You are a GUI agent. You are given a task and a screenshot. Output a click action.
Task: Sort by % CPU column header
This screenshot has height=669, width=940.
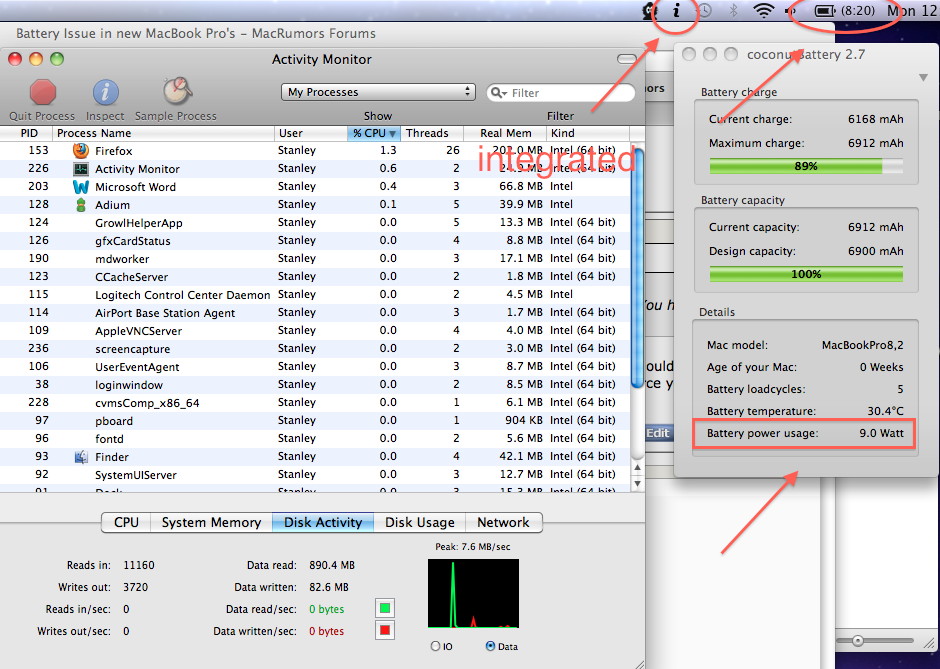tap(374, 133)
